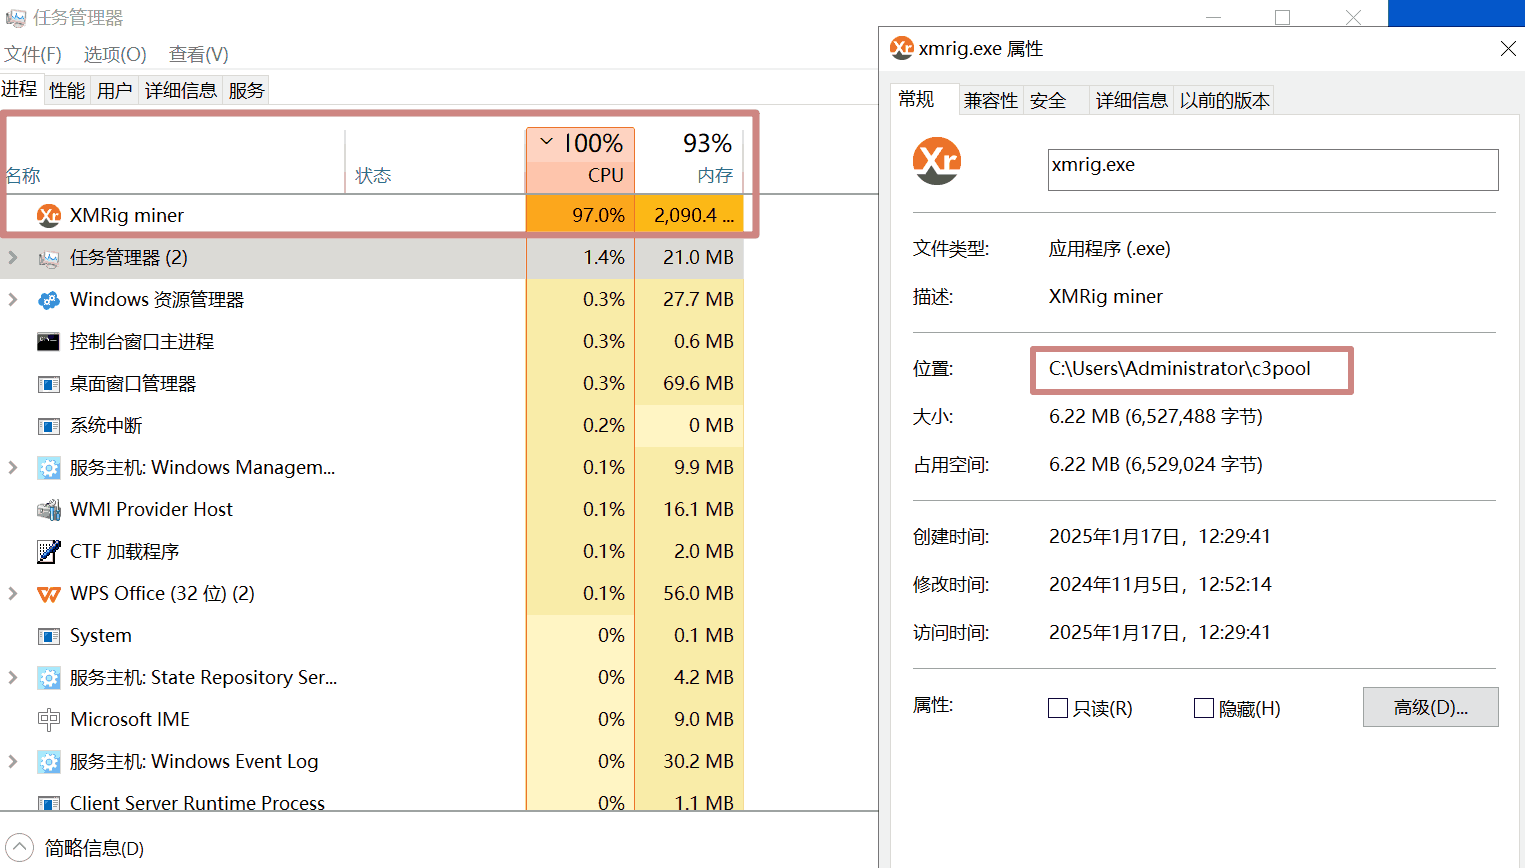
Task: Click the 高级(D)... button
Action: [1430, 707]
